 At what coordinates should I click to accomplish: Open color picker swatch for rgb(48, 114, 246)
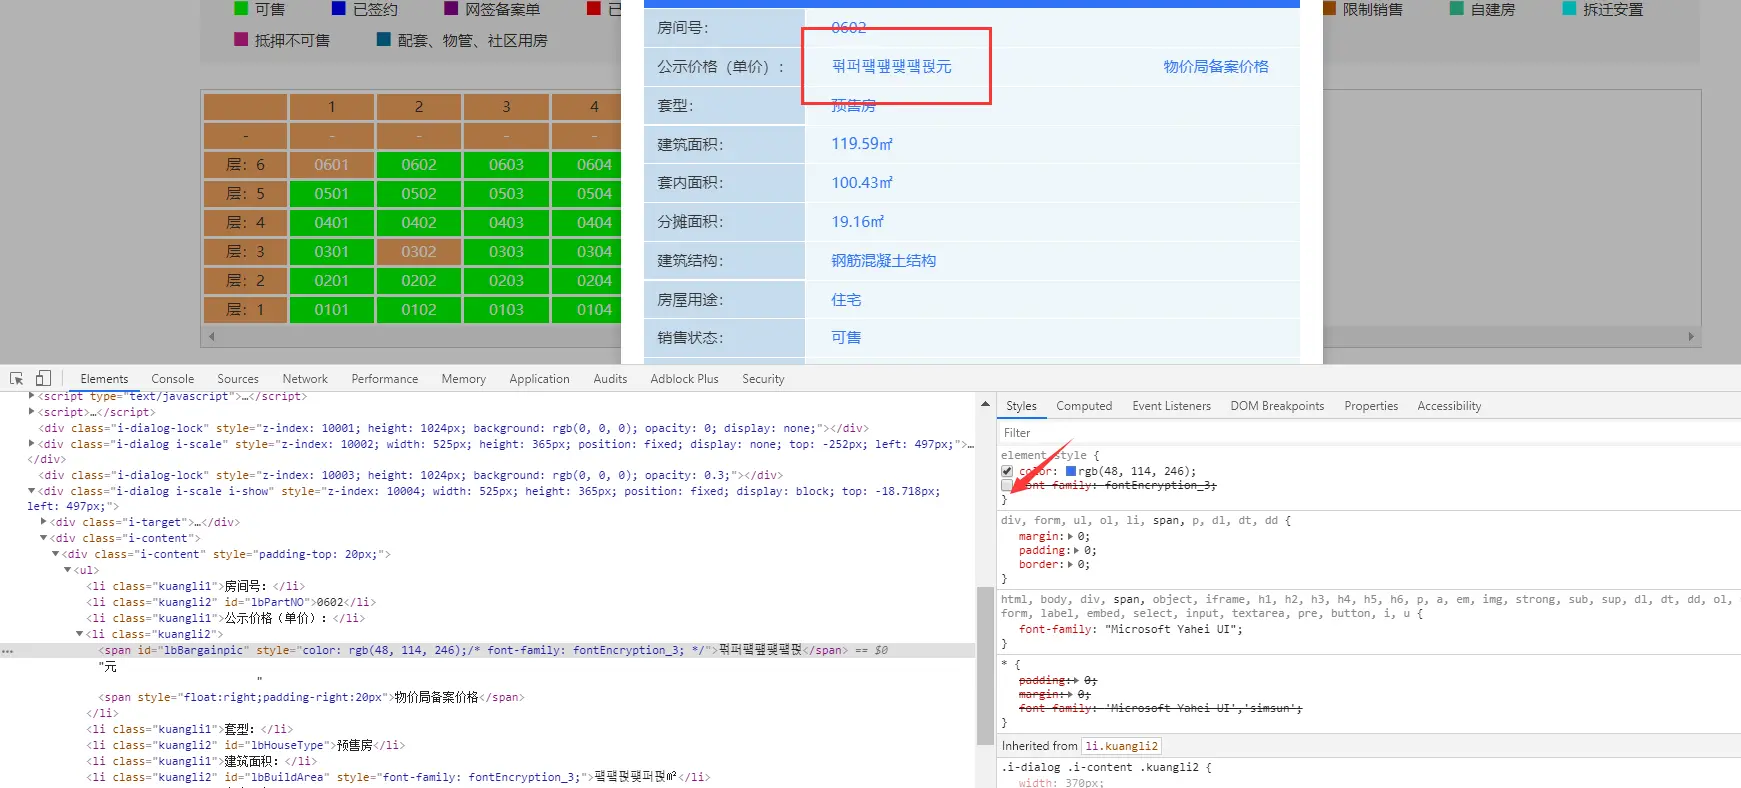1071,471
